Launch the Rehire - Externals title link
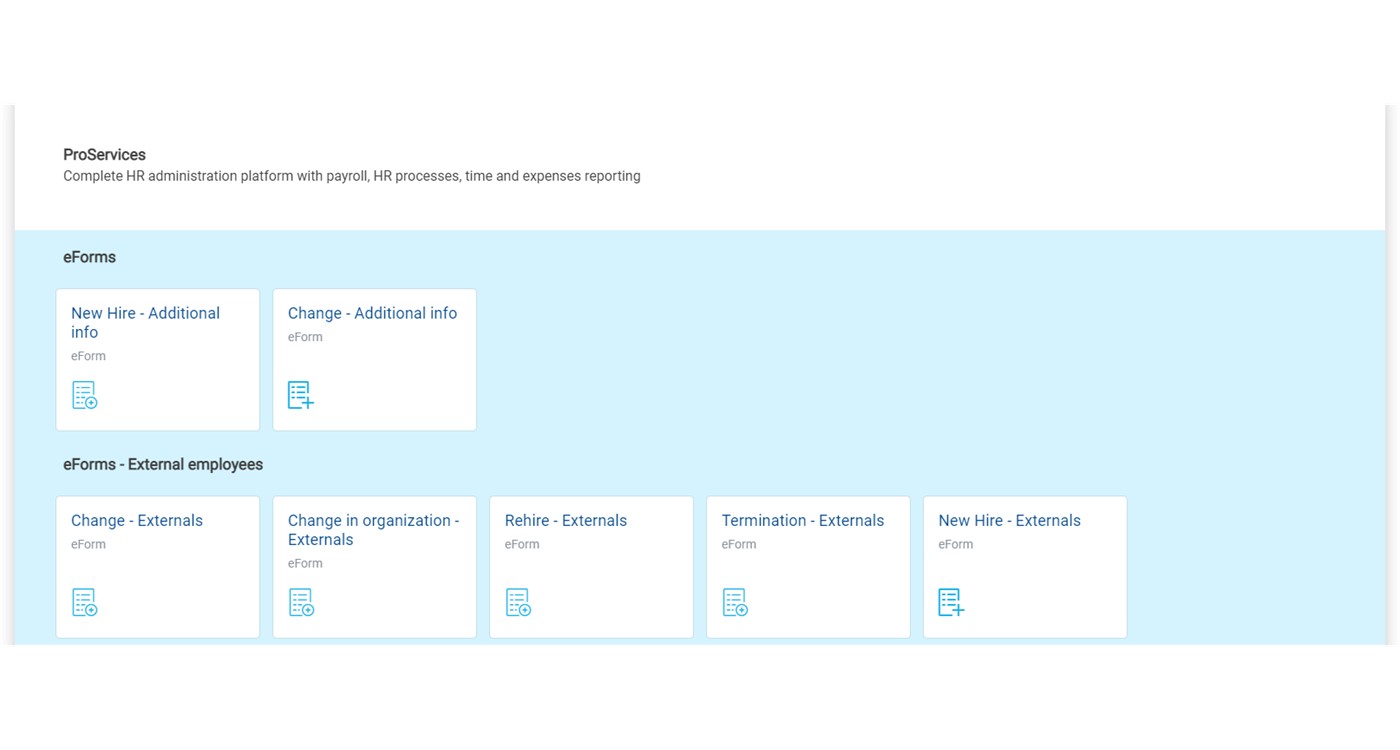Image resolution: width=1400 pixels, height=750 pixels. pos(565,520)
